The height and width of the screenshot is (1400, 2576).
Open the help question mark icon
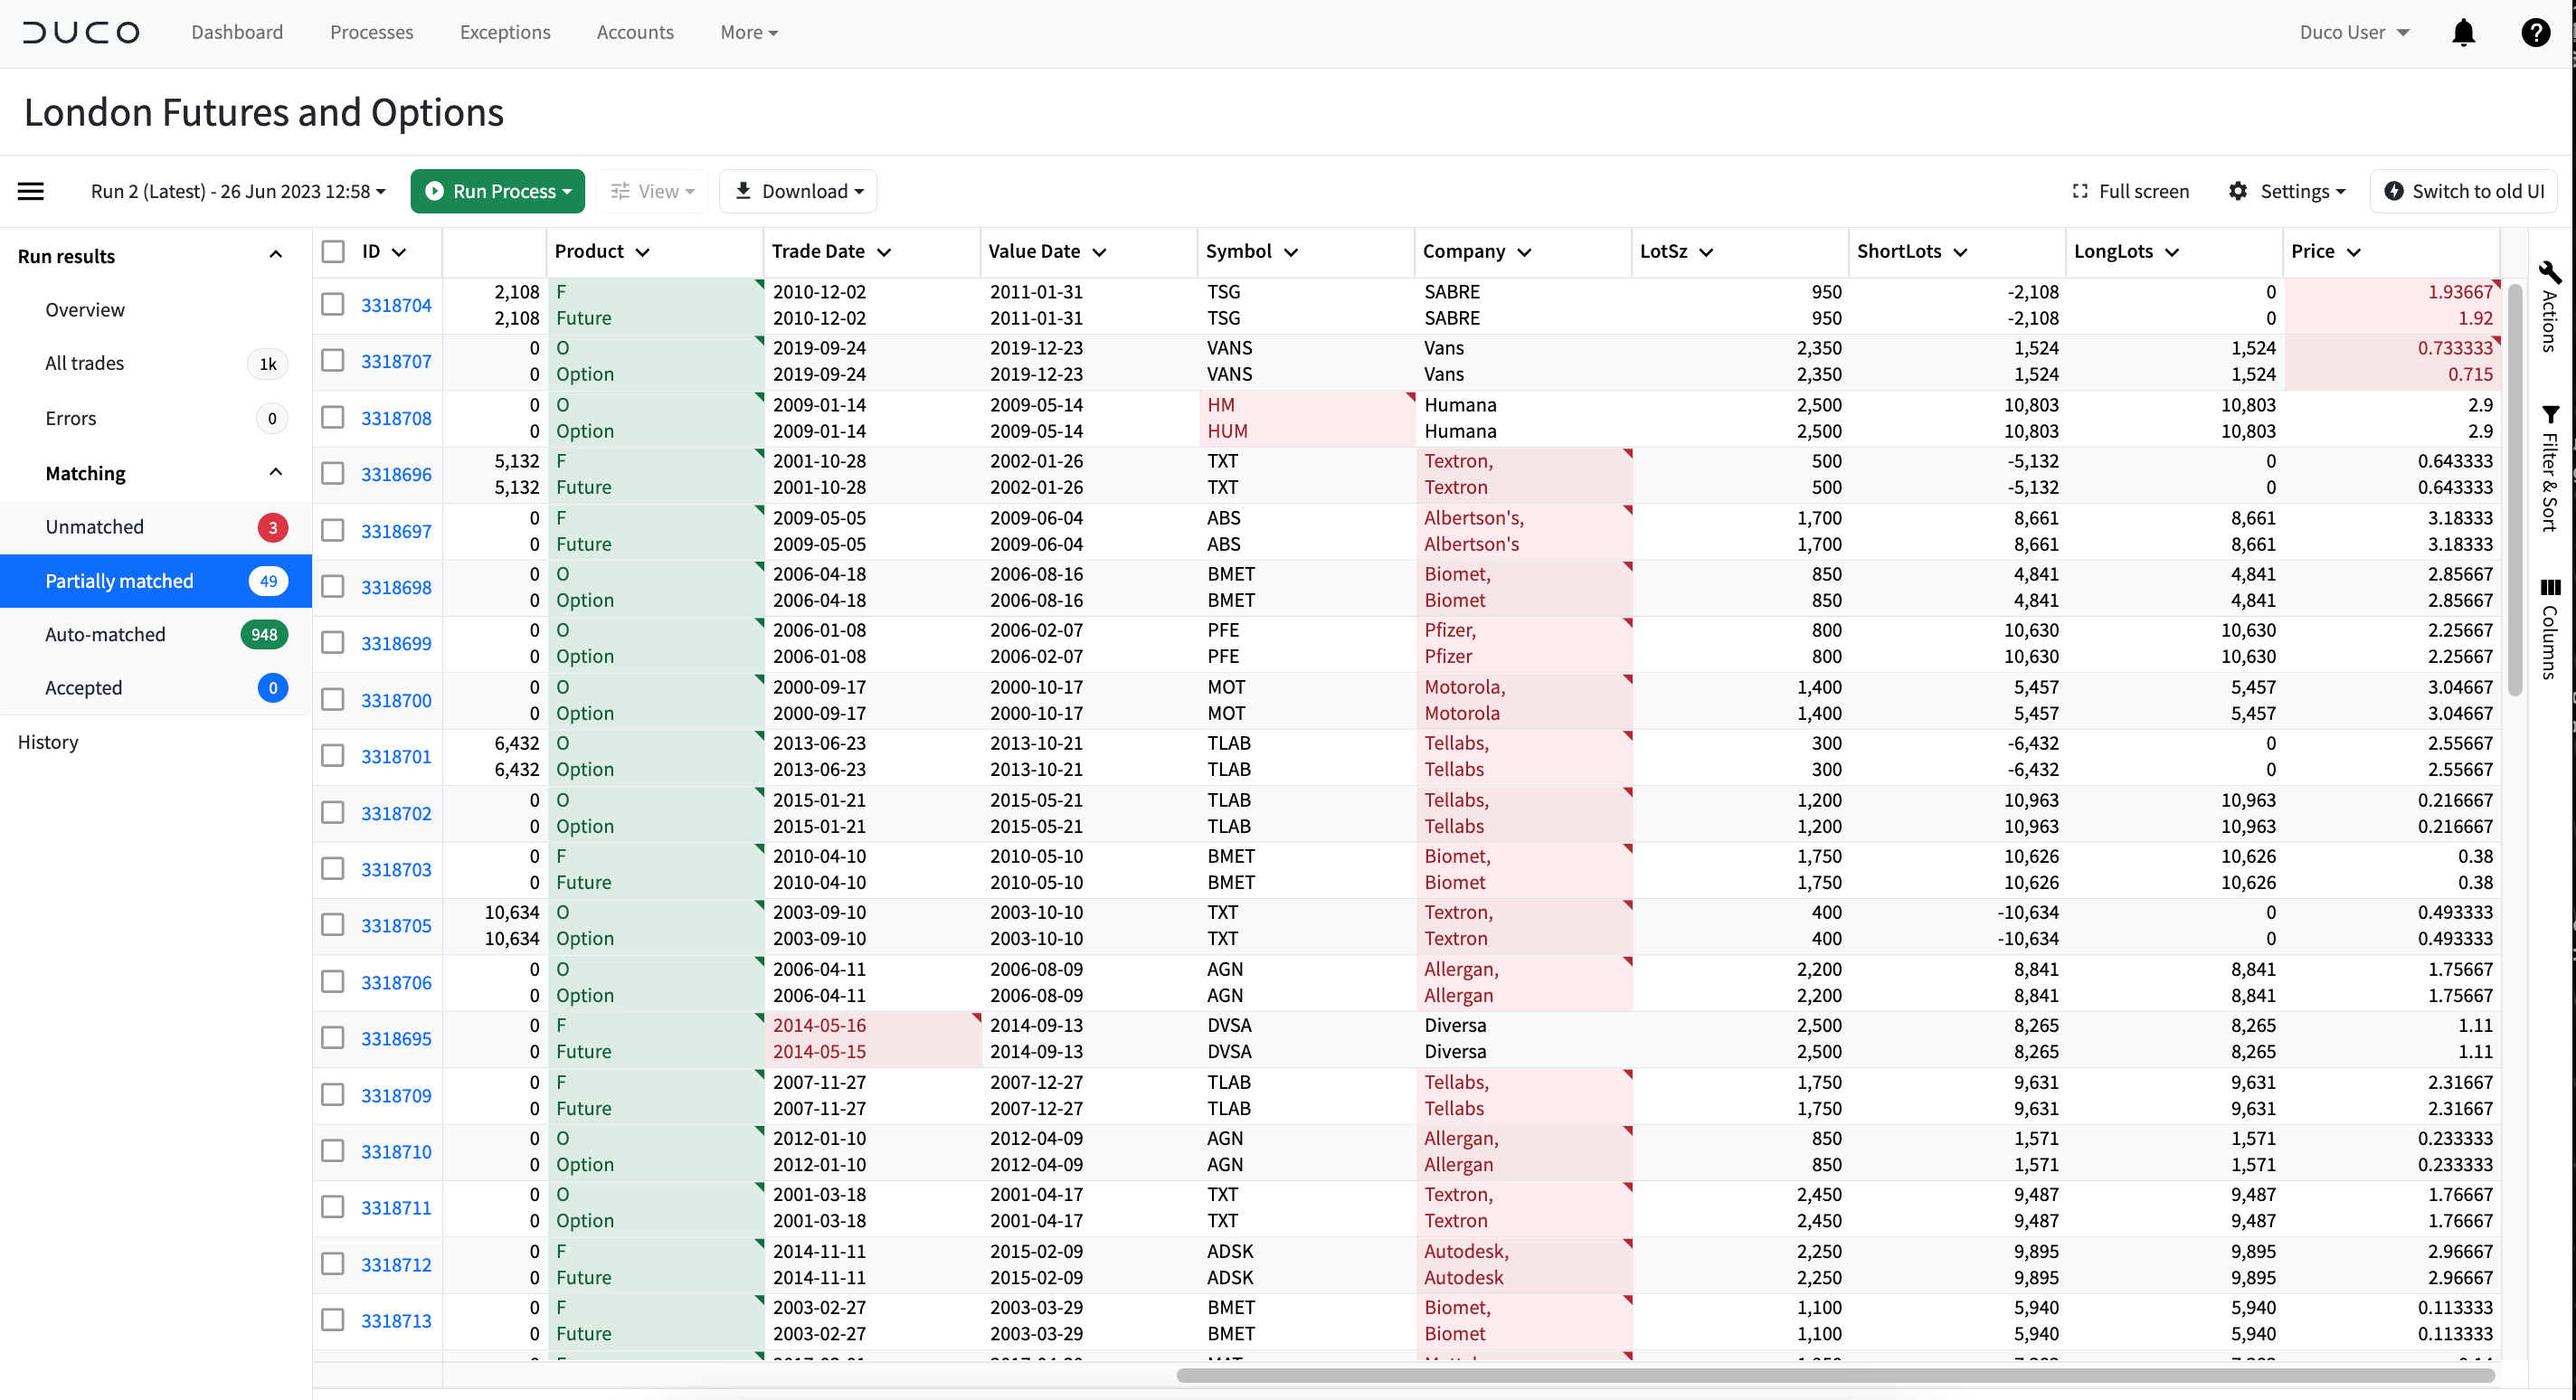pos(2534,33)
